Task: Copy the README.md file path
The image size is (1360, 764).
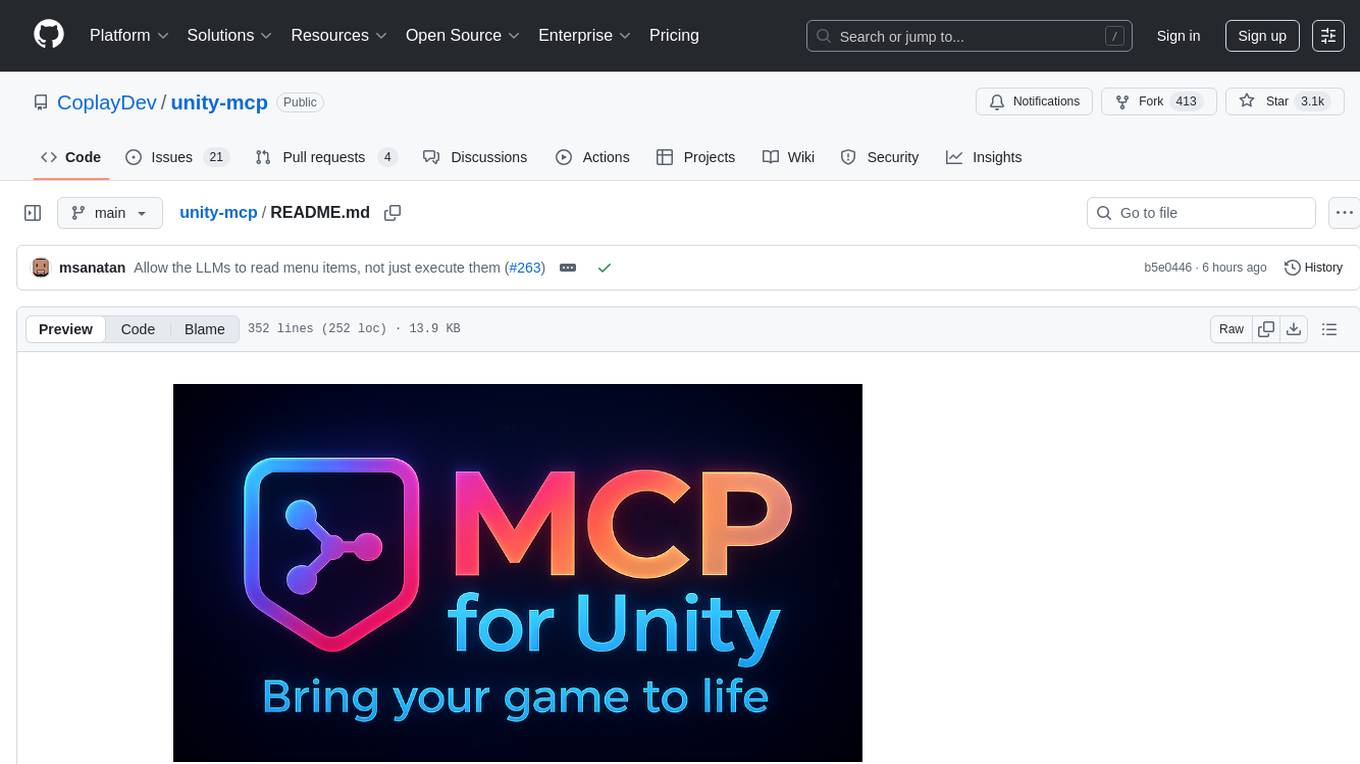Action: [x=393, y=212]
